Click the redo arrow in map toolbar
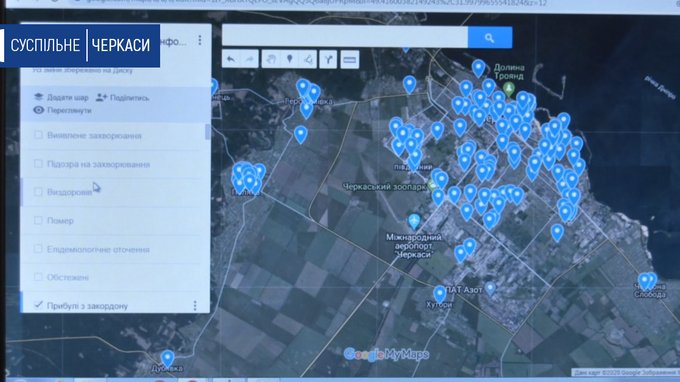 pyautogui.click(x=250, y=59)
